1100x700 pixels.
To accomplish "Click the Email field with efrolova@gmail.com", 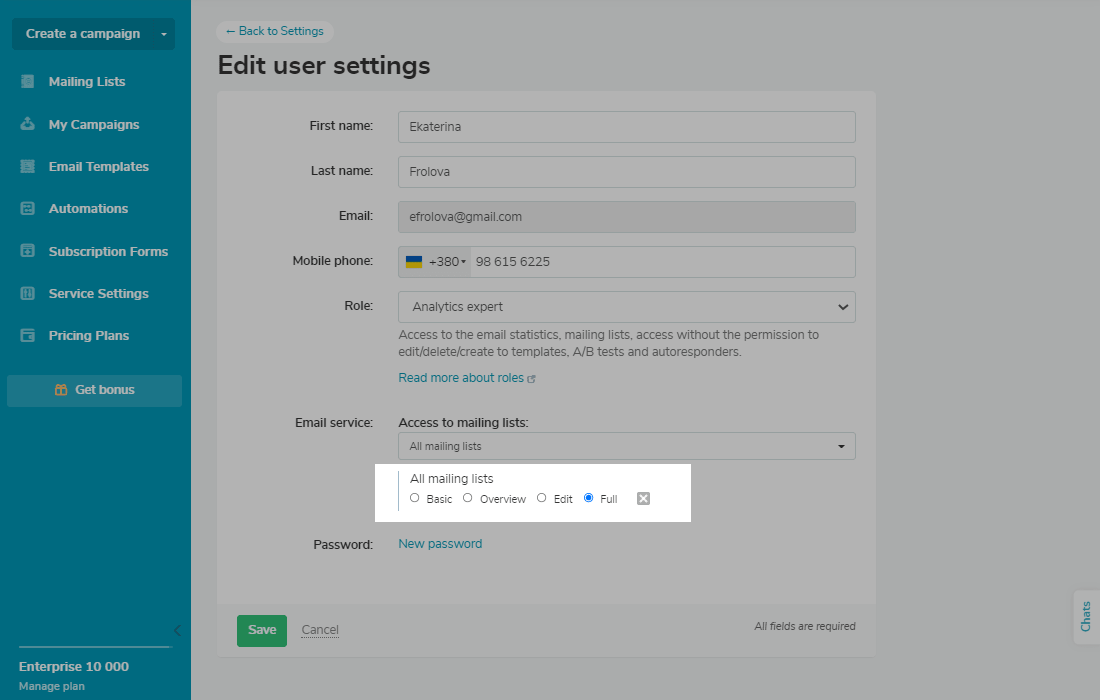I will pos(626,217).
